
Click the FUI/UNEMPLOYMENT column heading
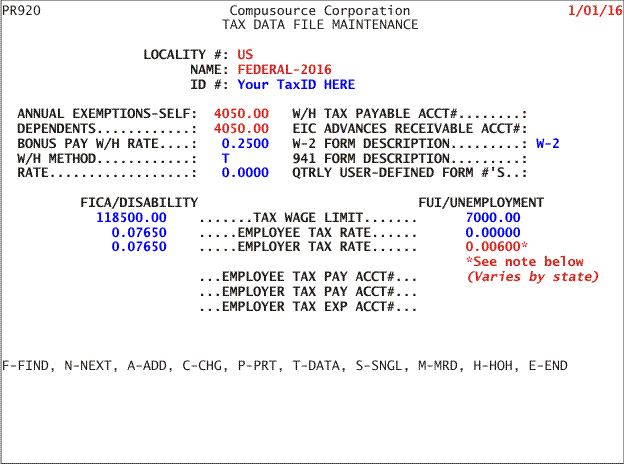[x=481, y=203]
